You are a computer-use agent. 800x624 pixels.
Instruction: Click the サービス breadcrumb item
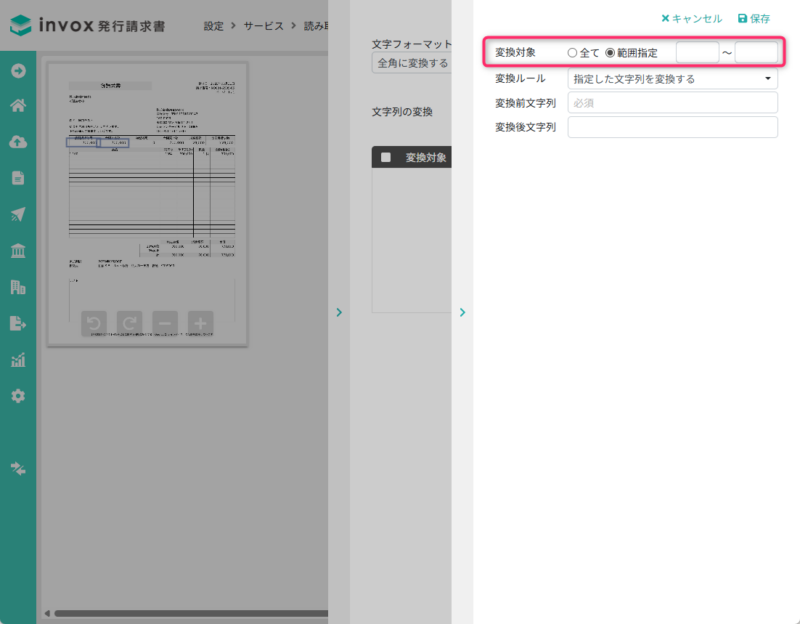(263, 27)
